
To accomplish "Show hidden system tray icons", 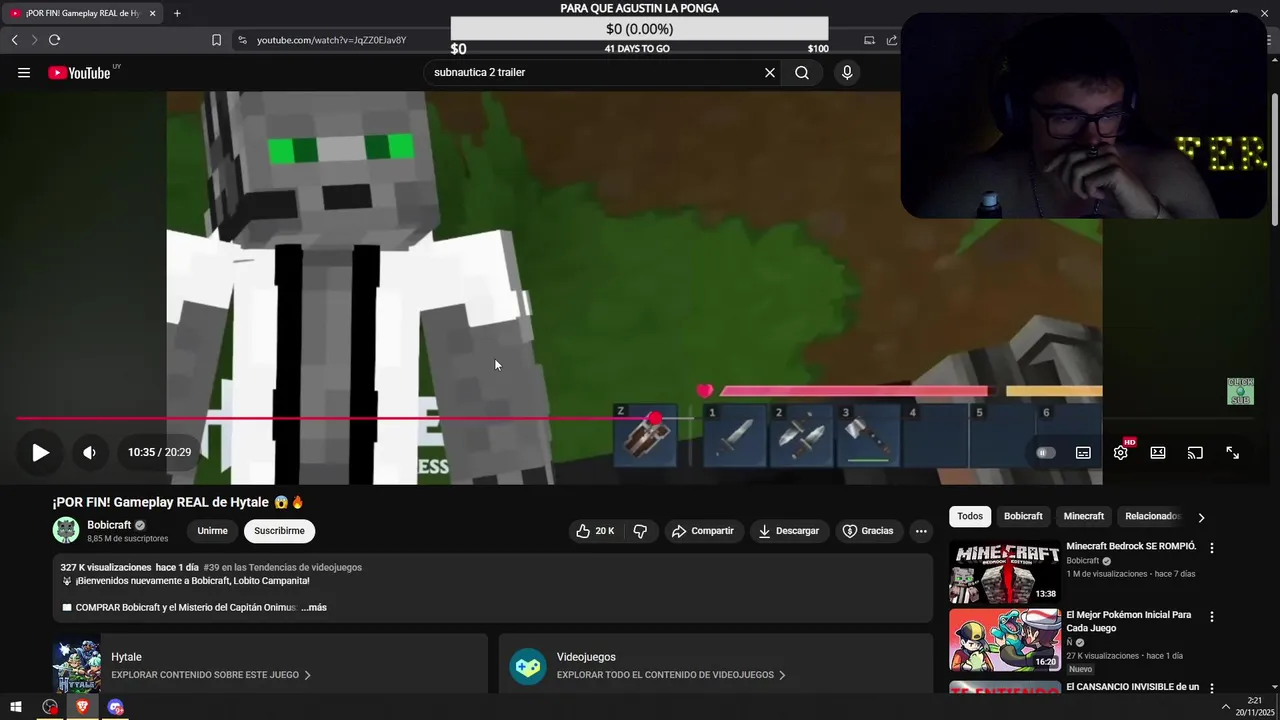I will tap(1226, 707).
